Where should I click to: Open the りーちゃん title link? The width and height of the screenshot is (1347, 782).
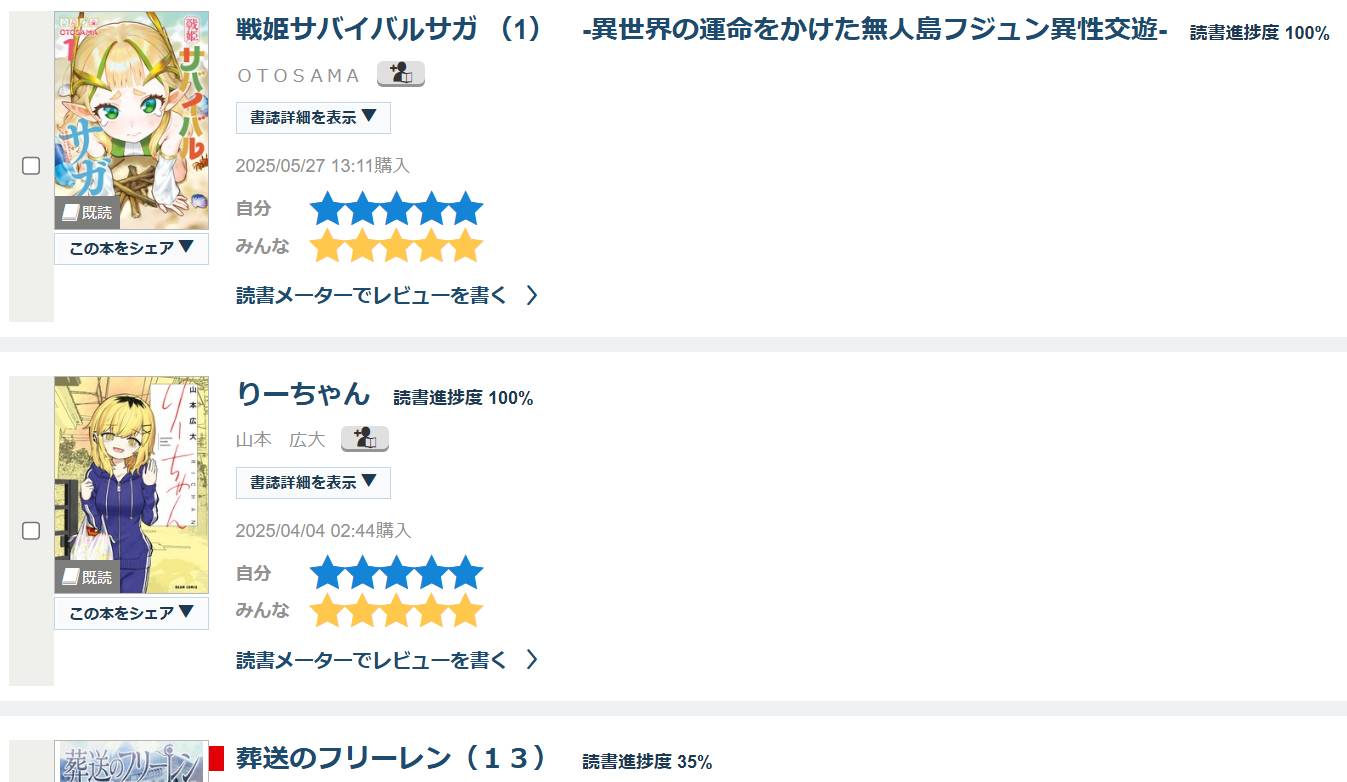point(303,394)
